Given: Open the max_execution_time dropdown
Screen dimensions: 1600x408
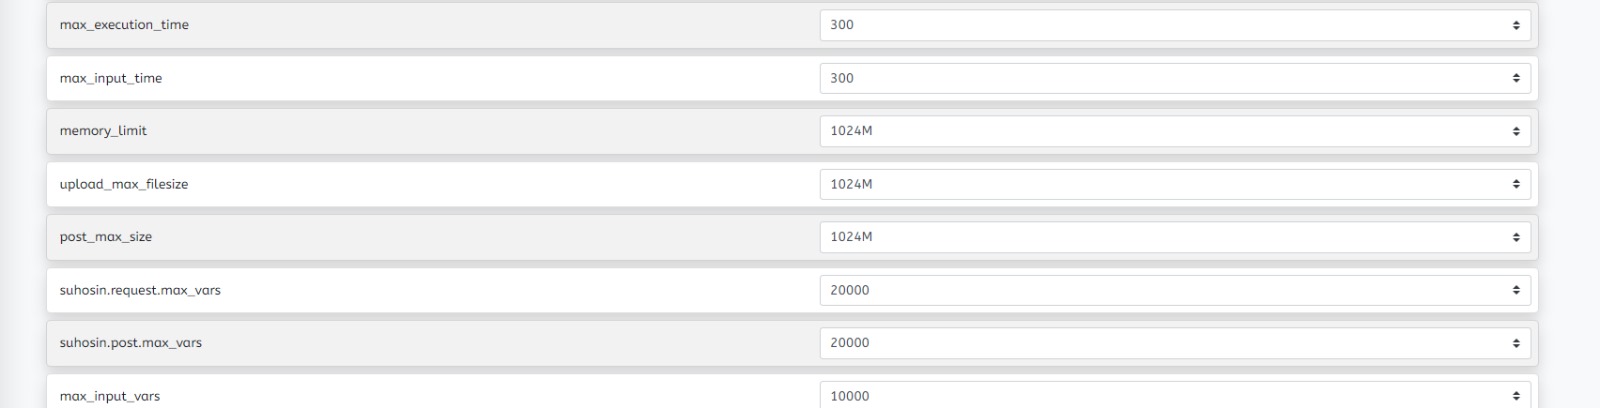Looking at the screenshot, I should (x=1174, y=25).
